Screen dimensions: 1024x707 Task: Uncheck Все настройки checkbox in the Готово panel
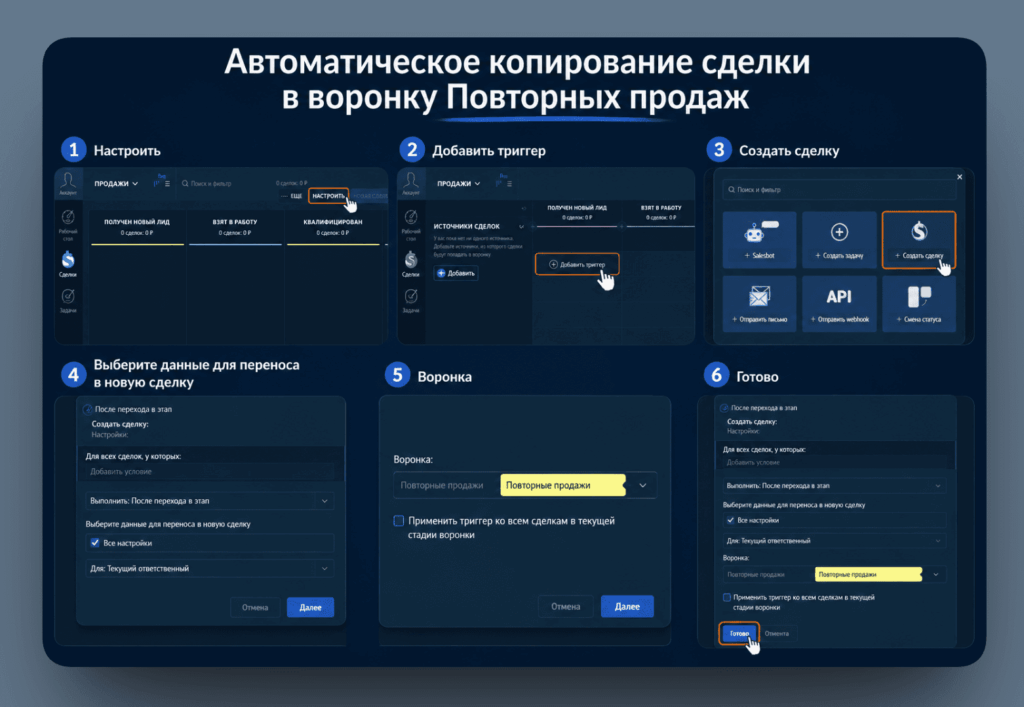coord(730,520)
